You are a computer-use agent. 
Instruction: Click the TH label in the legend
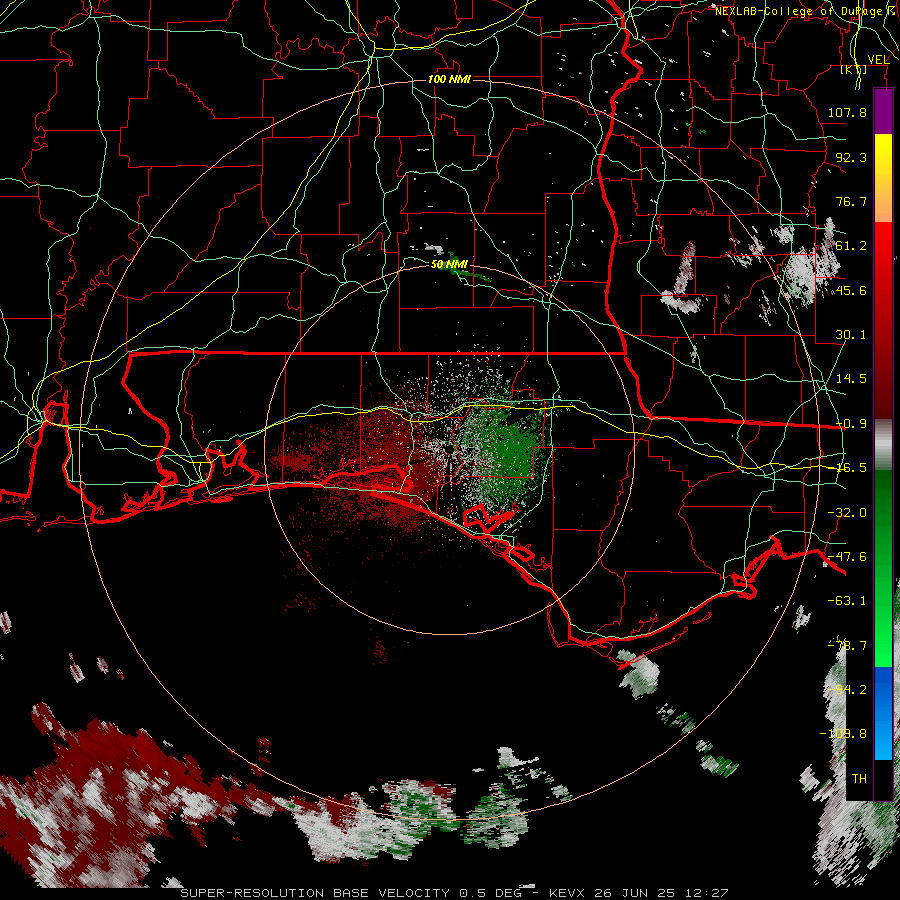pyautogui.click(x=859, y=779)
